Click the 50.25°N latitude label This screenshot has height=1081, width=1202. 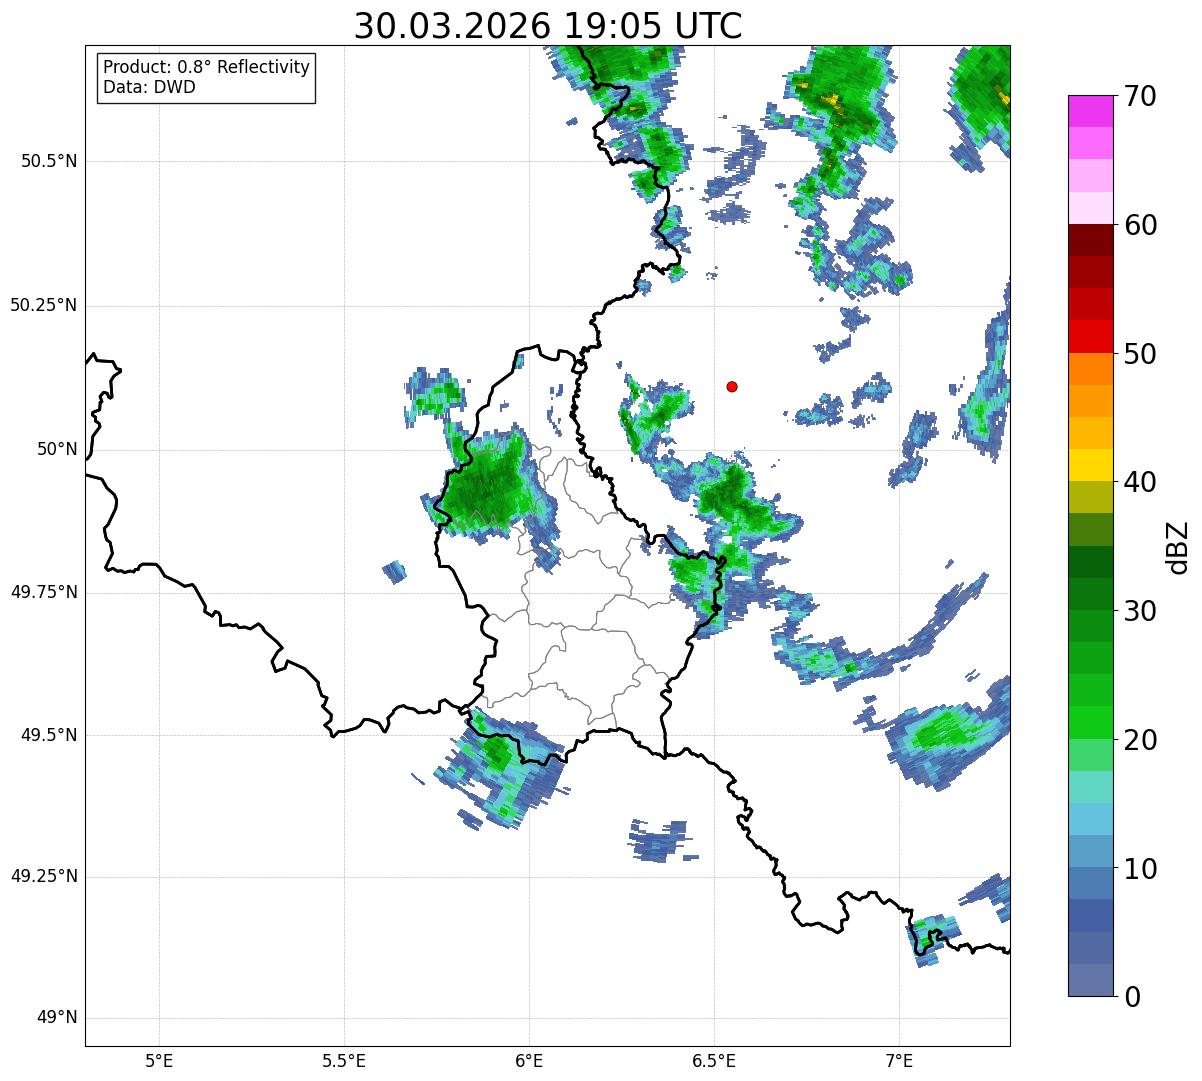(43, 305)
